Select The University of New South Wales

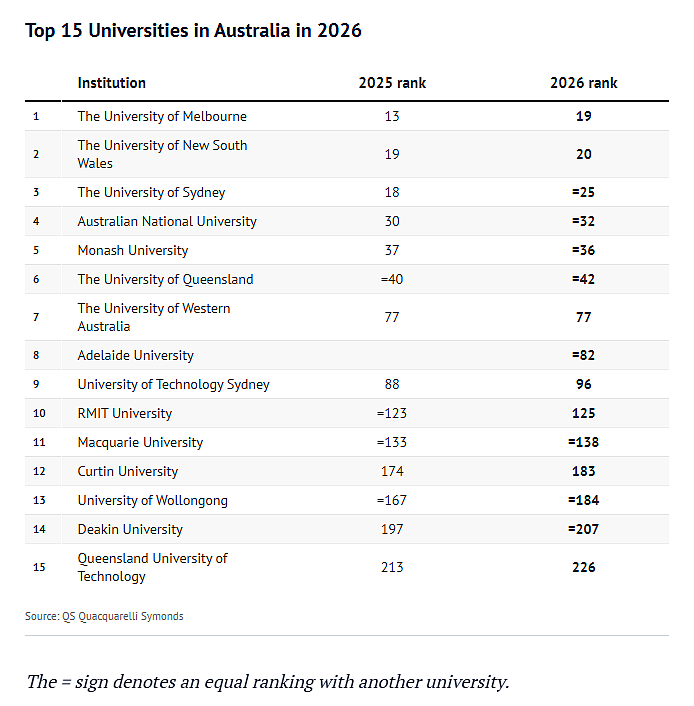pyautogui.click(x=162, y=154)
